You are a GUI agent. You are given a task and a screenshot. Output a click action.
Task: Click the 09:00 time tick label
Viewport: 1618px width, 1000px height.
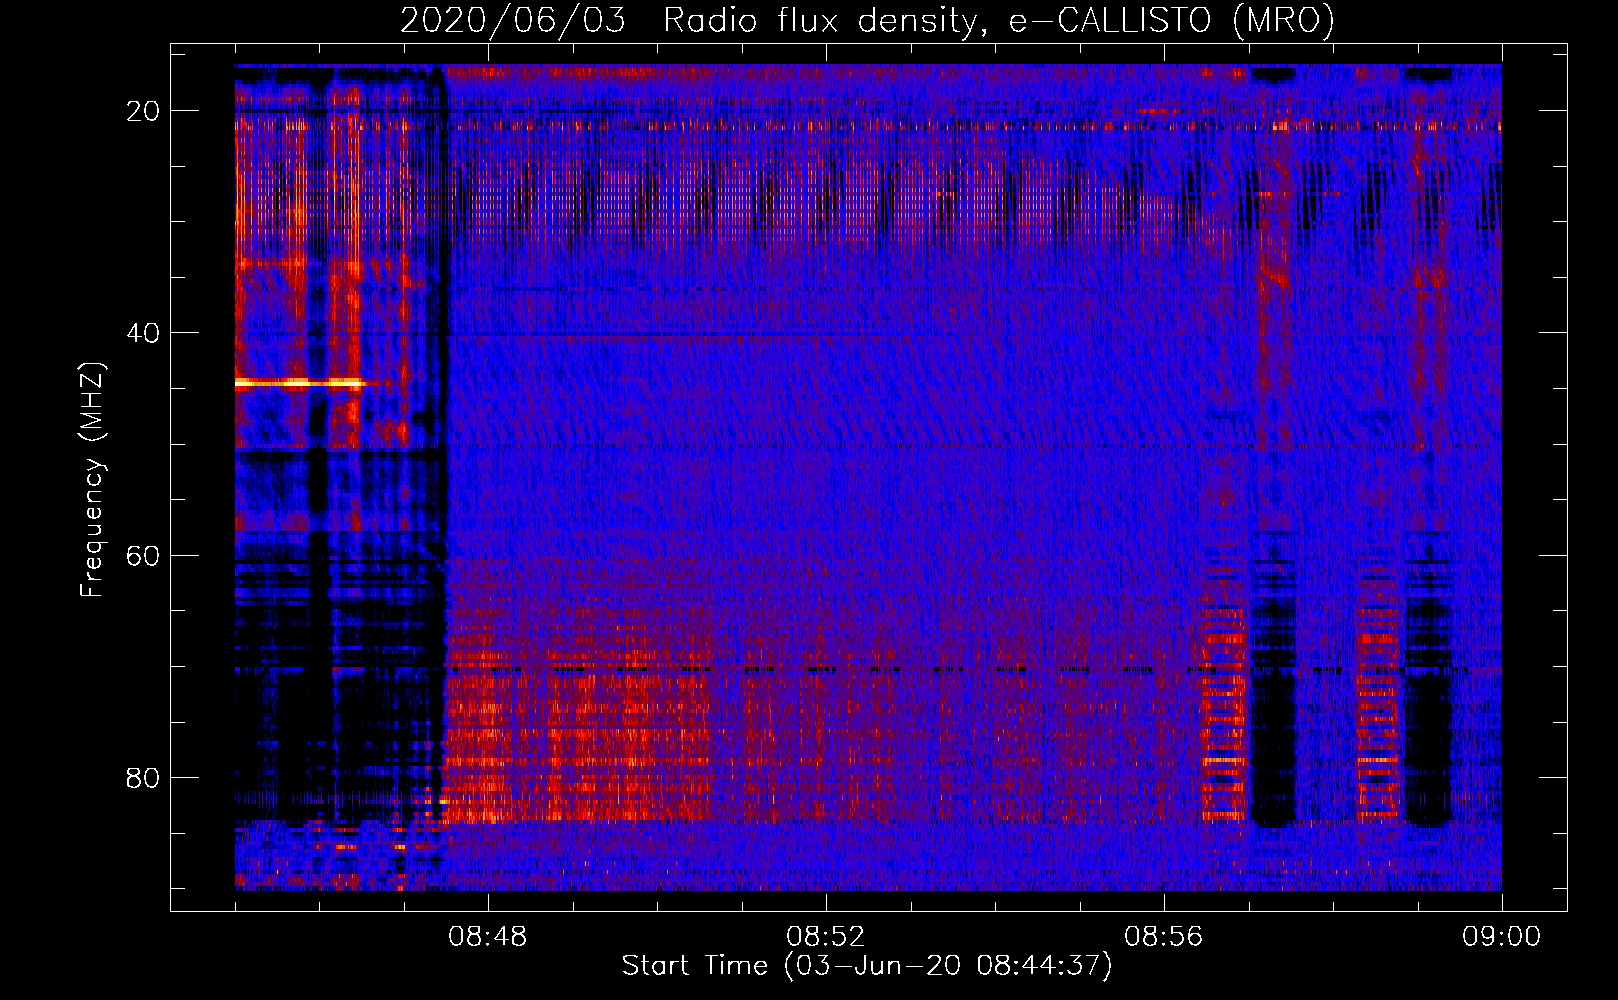(x=1502, y=937)
